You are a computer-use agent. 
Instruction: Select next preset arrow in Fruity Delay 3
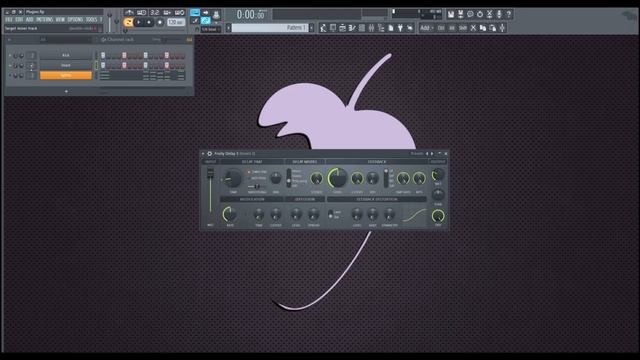coord(432,154)
